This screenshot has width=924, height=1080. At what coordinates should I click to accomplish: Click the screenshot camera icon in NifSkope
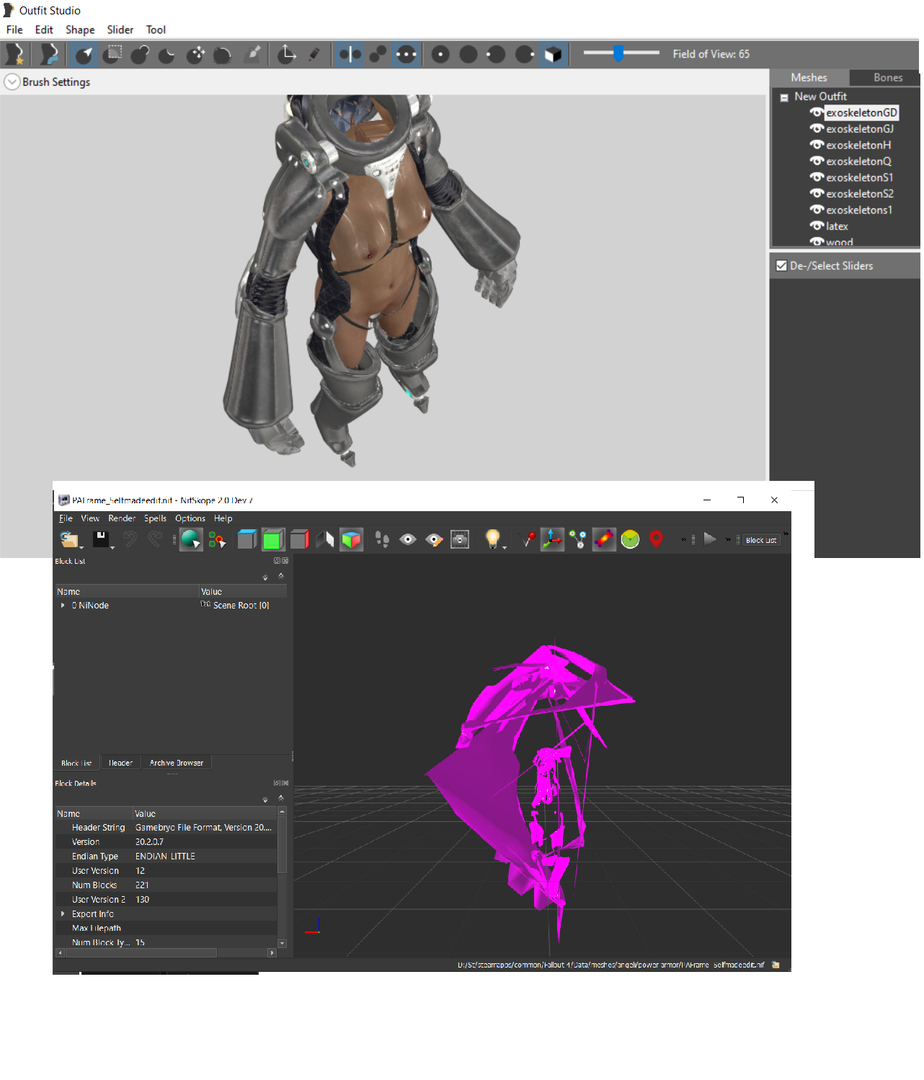[x=460, y=539]
